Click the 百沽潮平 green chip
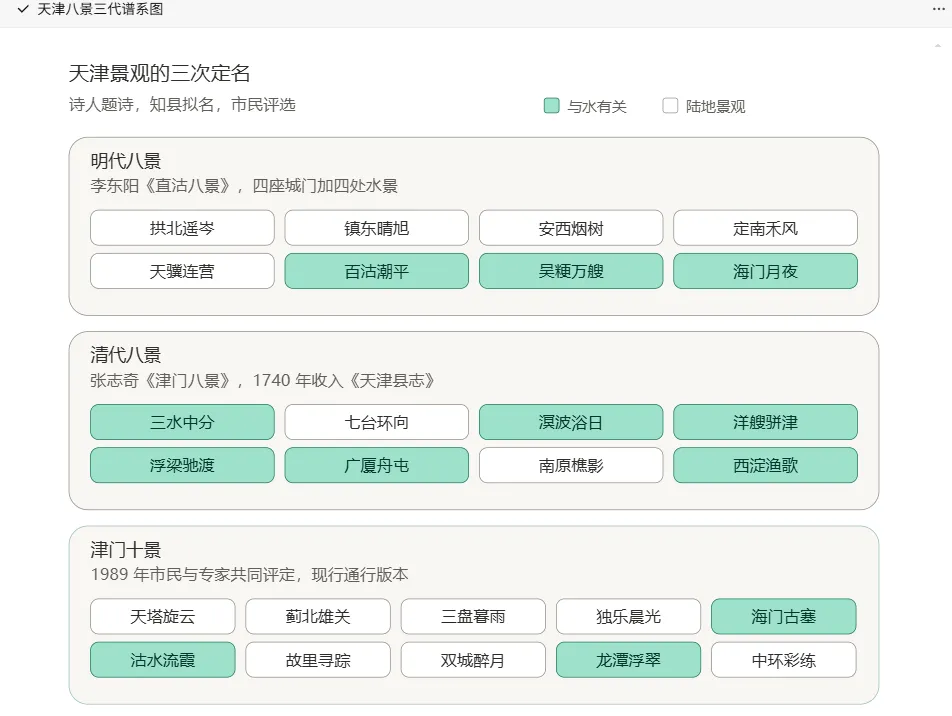The image size is (952, 716). click(376, 271)
